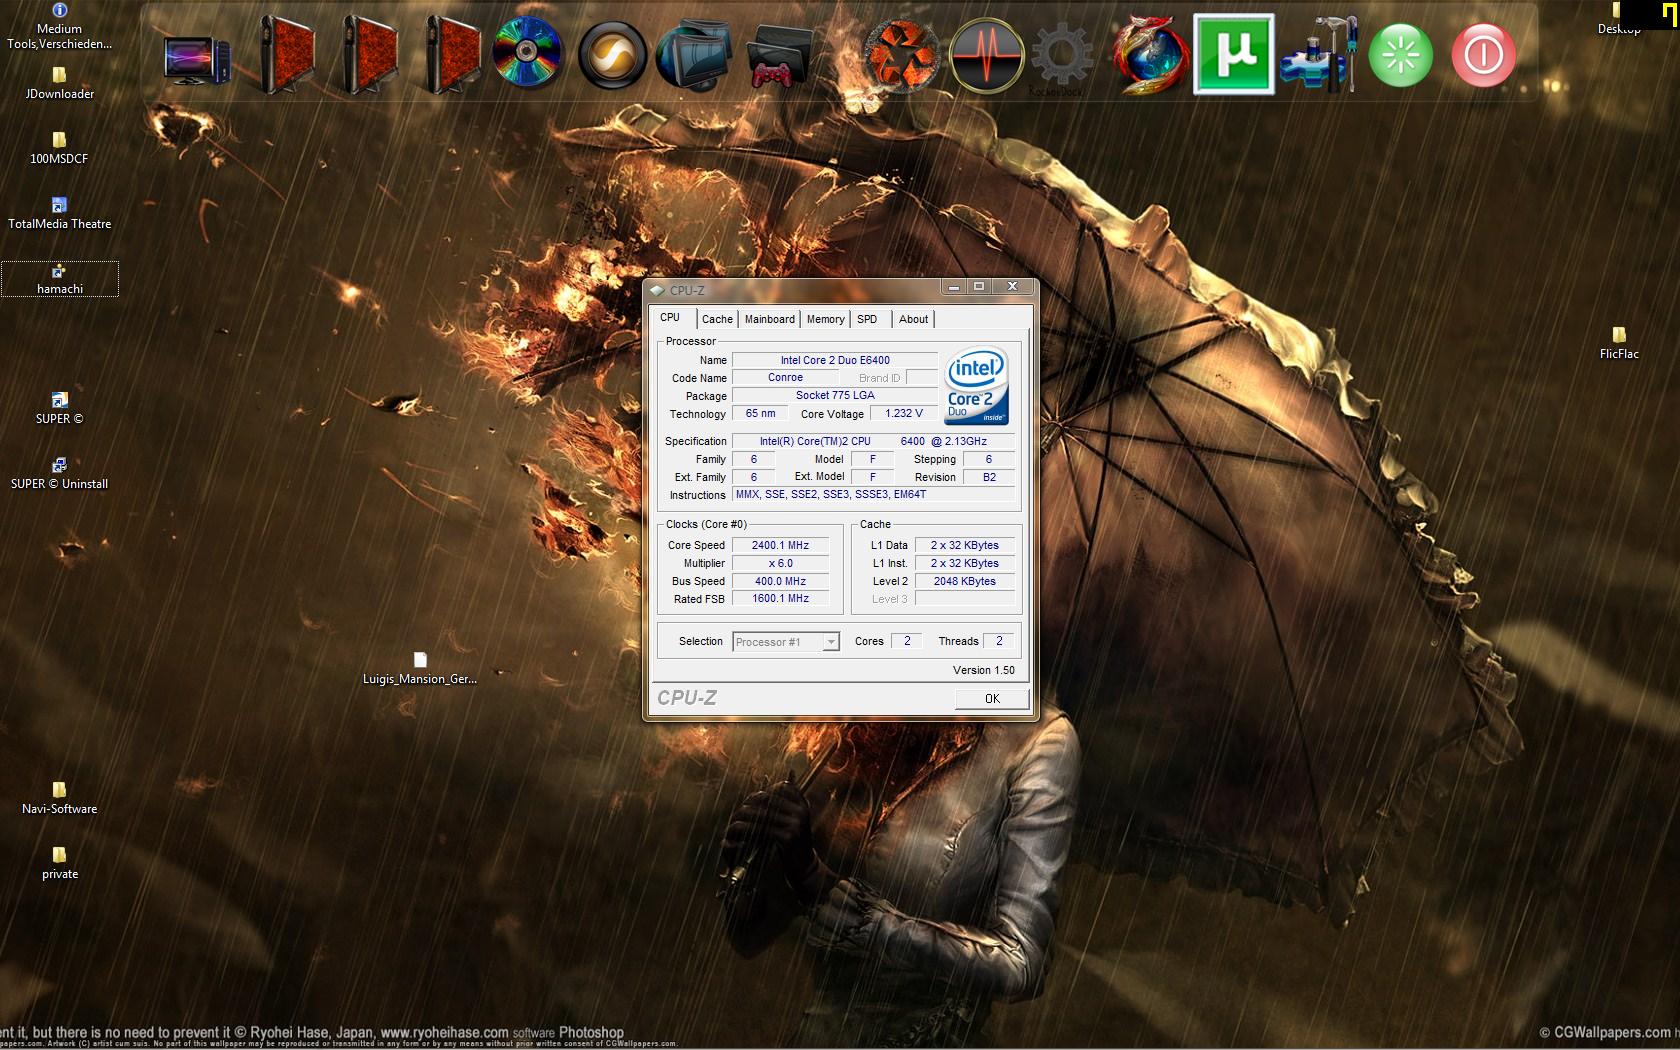Viewport: 1680px width, 1050px height.
Task: Select the Luigis_Mansion_Ger file icon
Action: point(420,668)
